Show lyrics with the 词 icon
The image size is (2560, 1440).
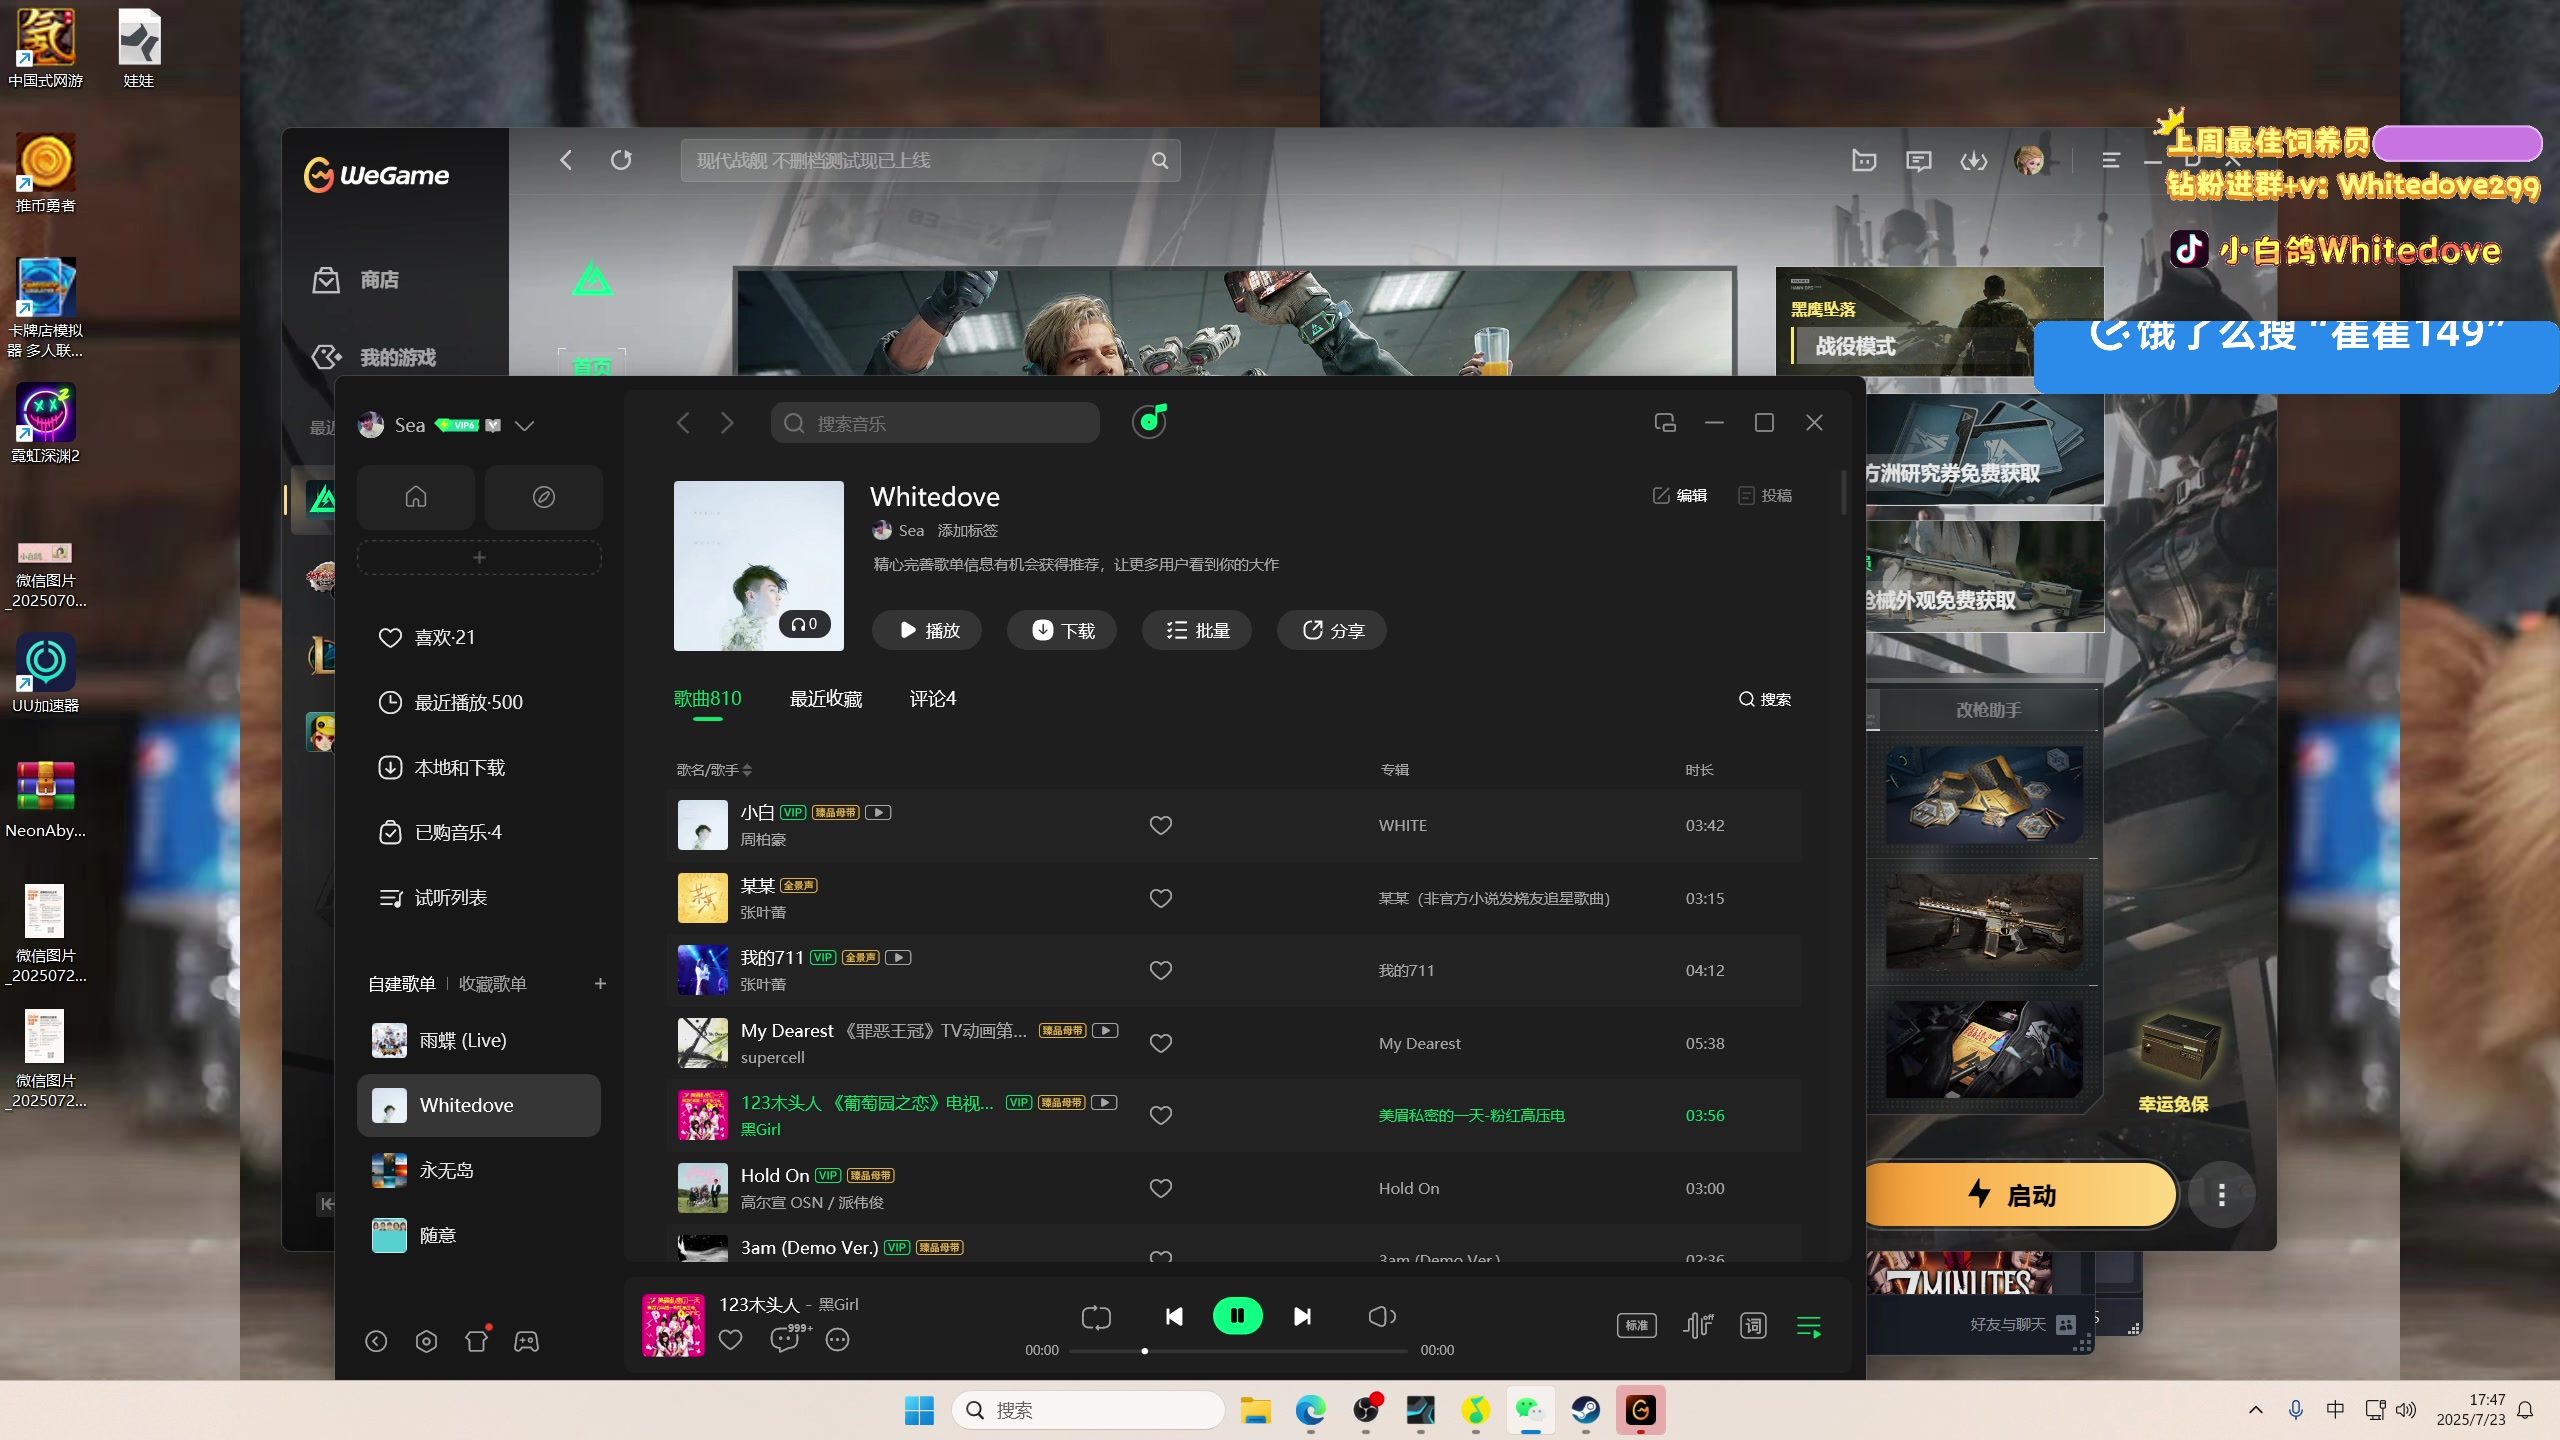[1753, 1325]
